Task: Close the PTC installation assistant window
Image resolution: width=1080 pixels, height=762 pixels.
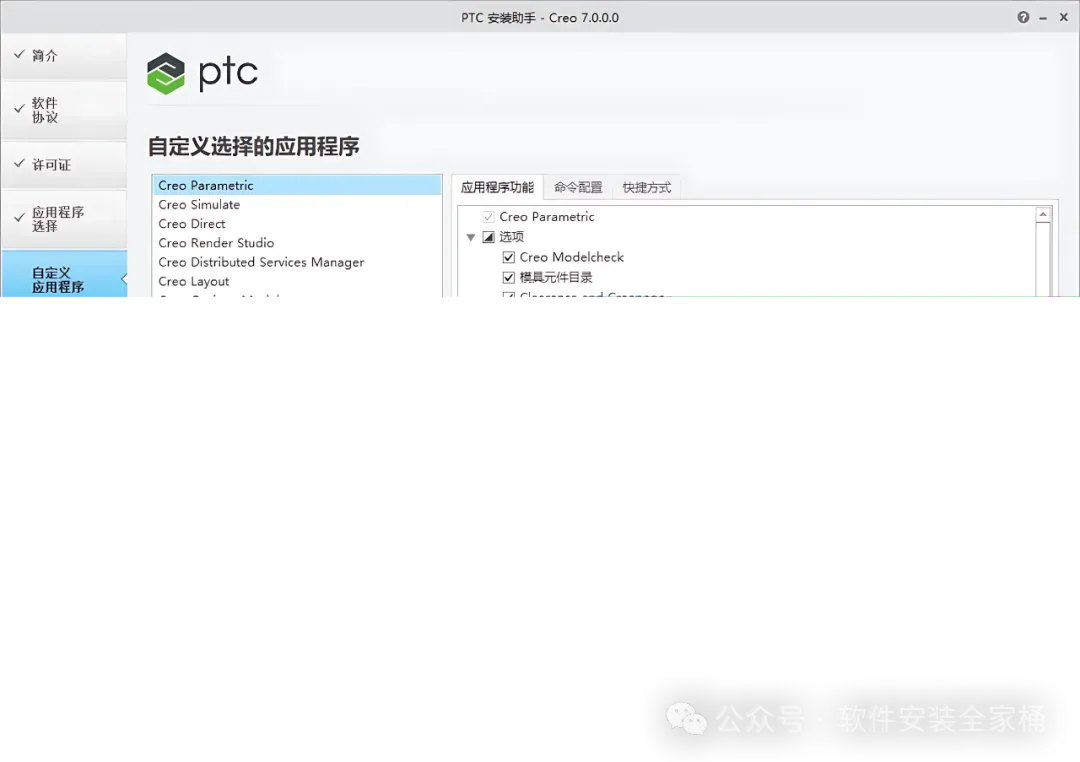Action: click(x=1063, y=17)
